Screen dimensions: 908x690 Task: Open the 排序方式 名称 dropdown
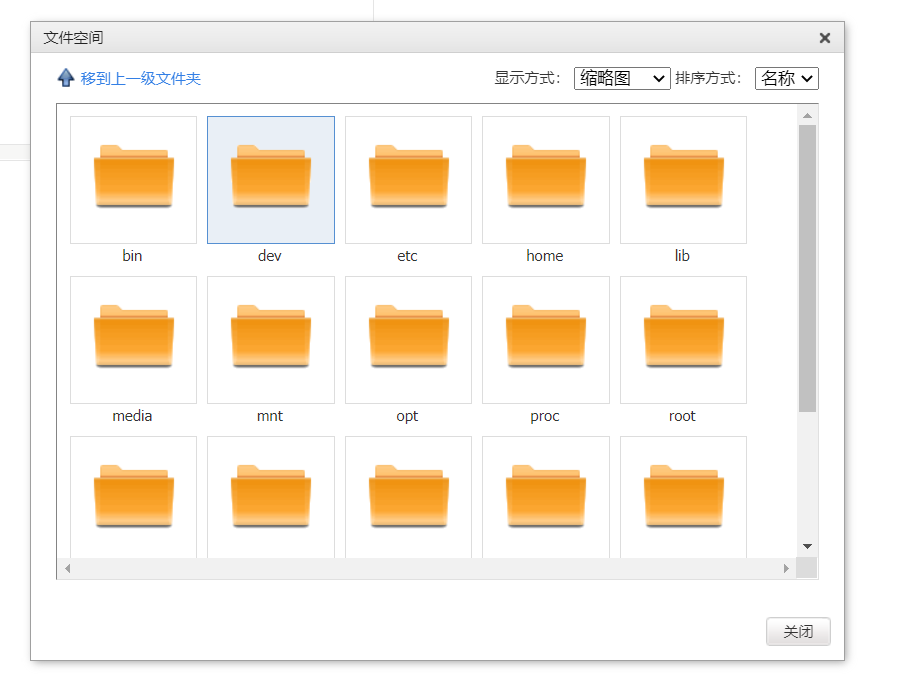786,78
